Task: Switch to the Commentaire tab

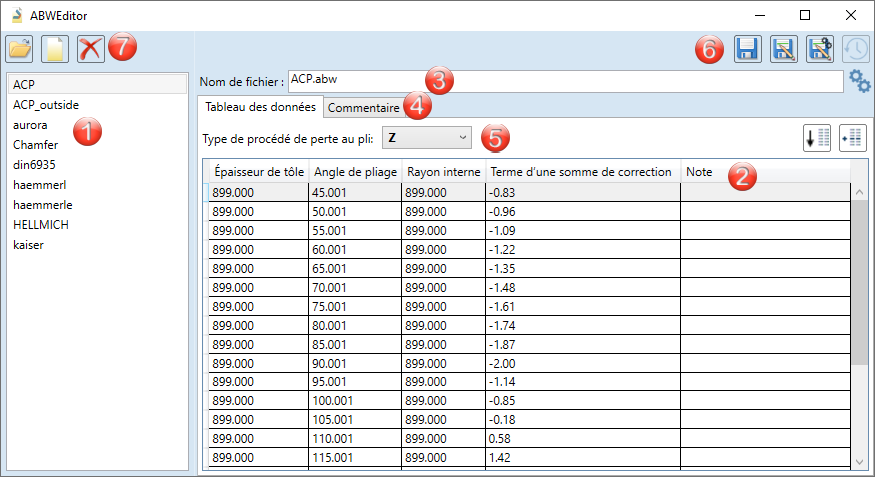Action: click(x=363, y=108)
